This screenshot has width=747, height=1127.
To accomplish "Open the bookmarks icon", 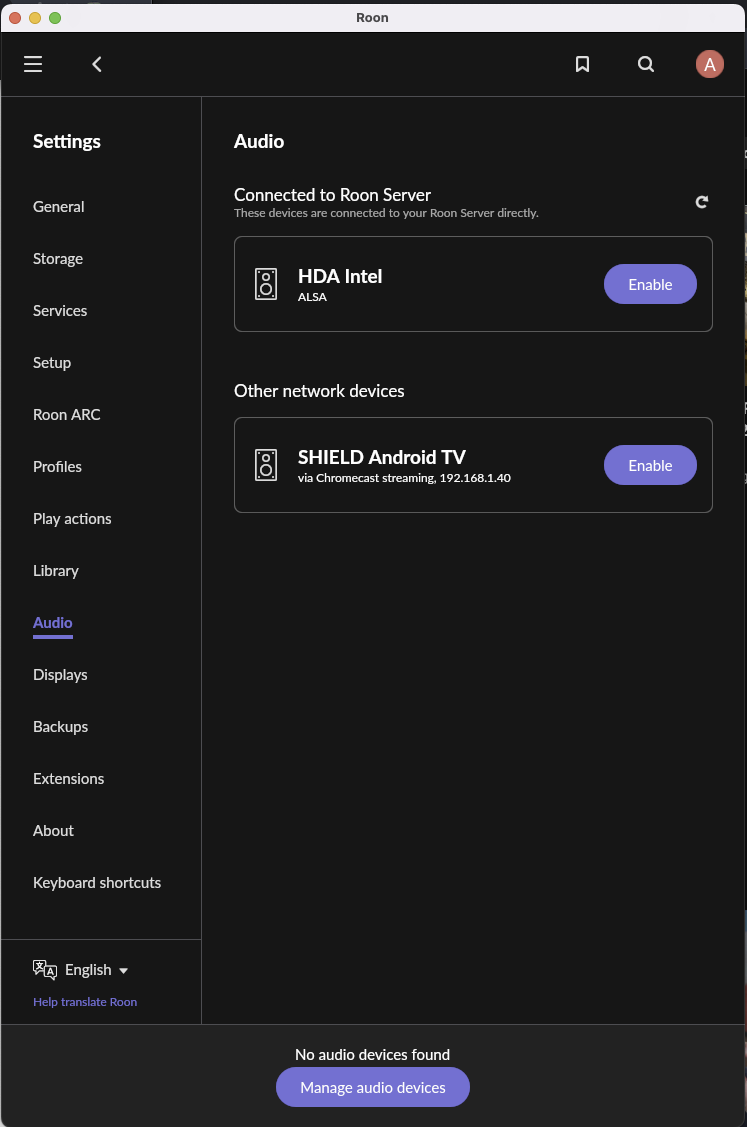I will tap(582, 64).
